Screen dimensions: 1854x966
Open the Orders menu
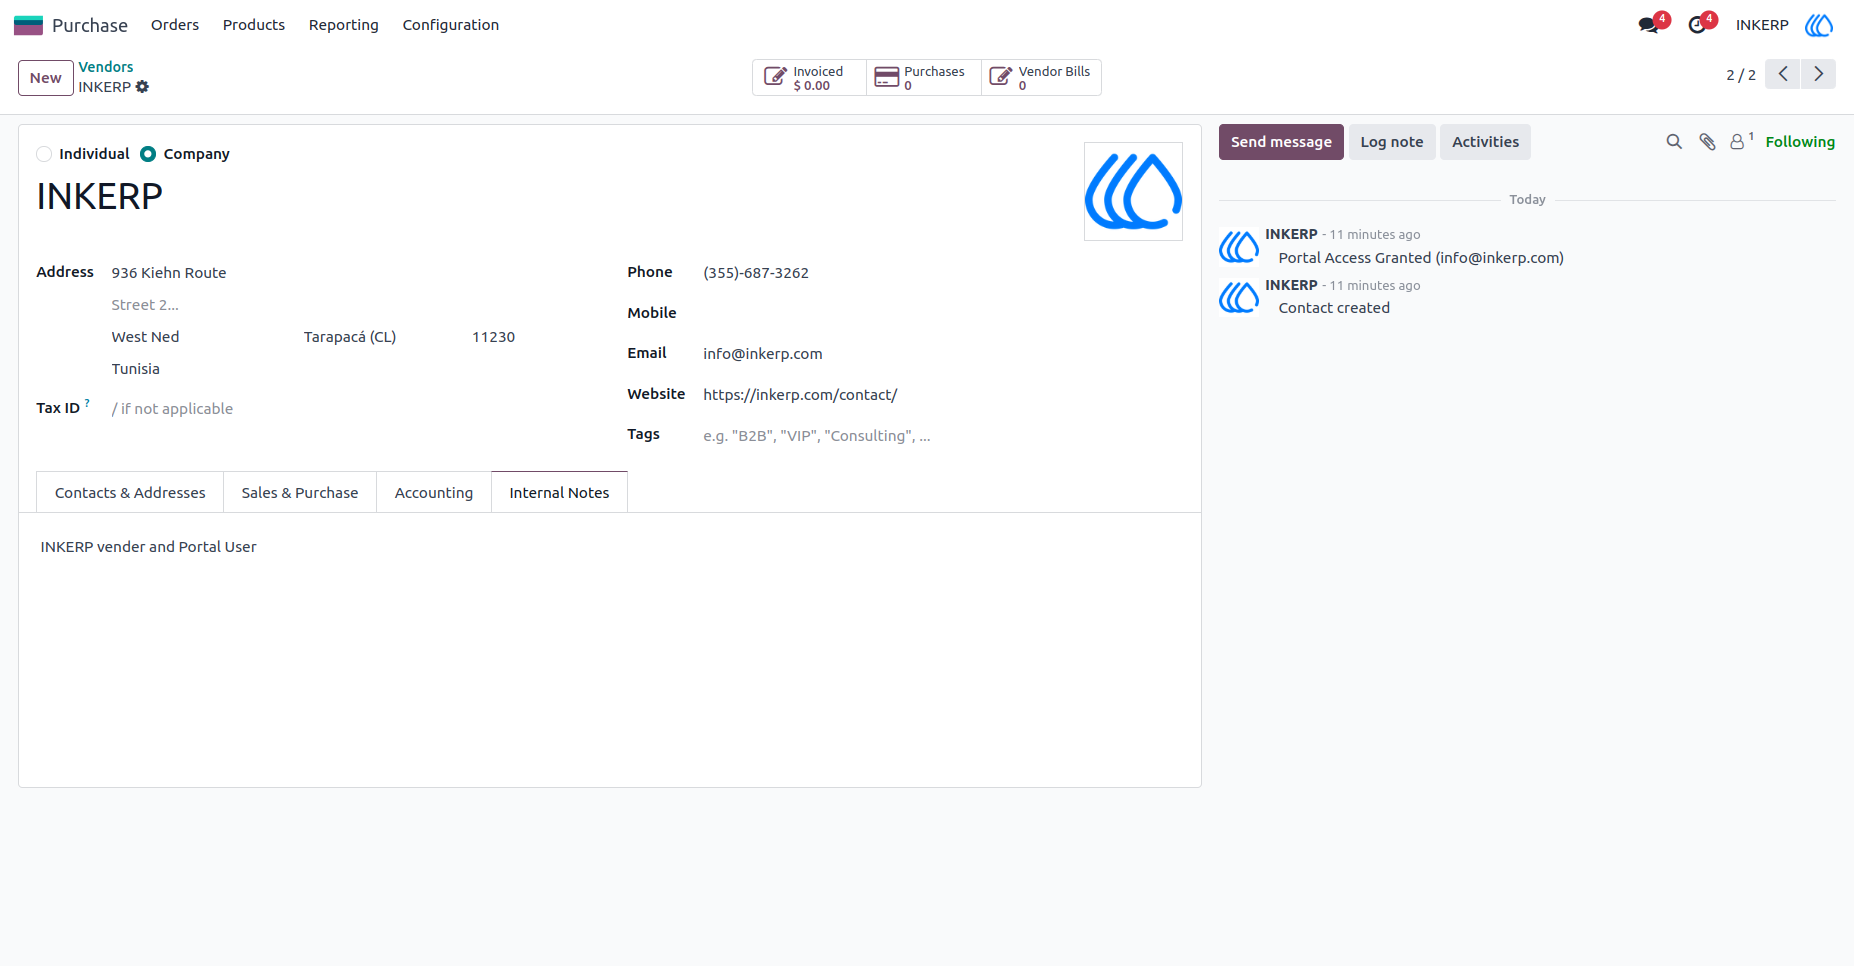tap(175, 25)
